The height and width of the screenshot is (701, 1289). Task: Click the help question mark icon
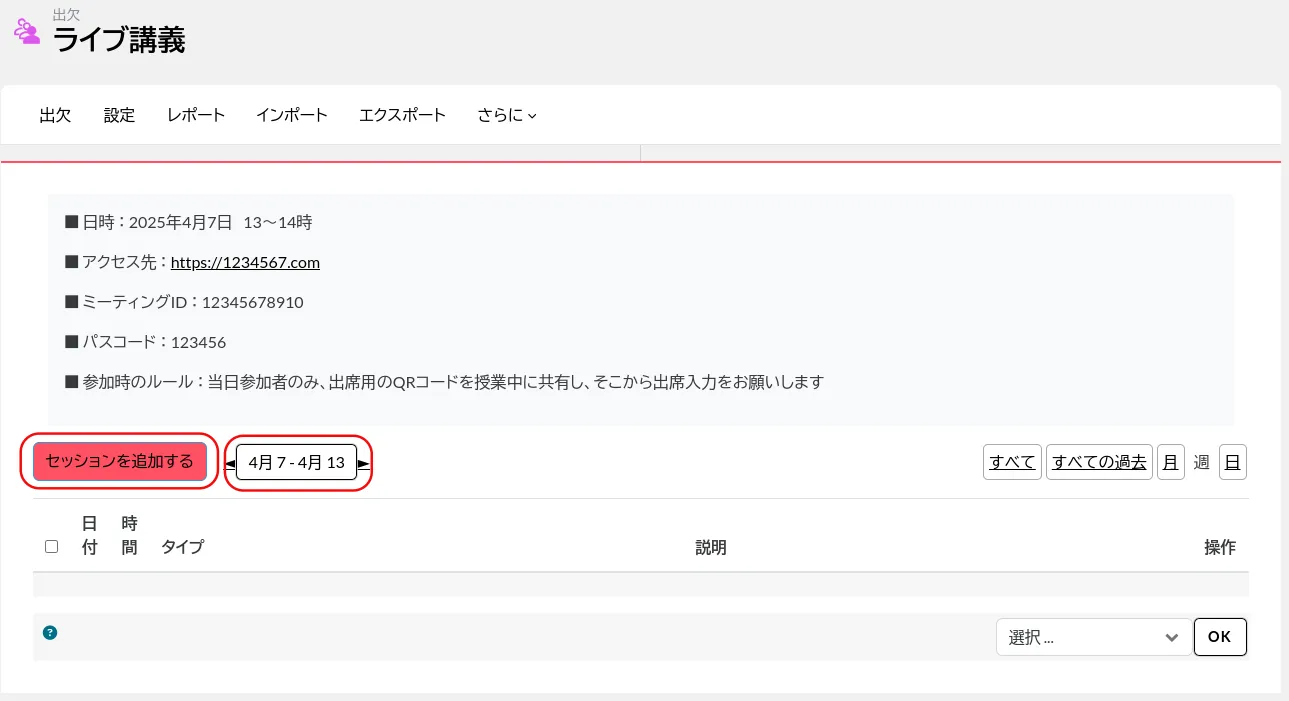(50, 632)
